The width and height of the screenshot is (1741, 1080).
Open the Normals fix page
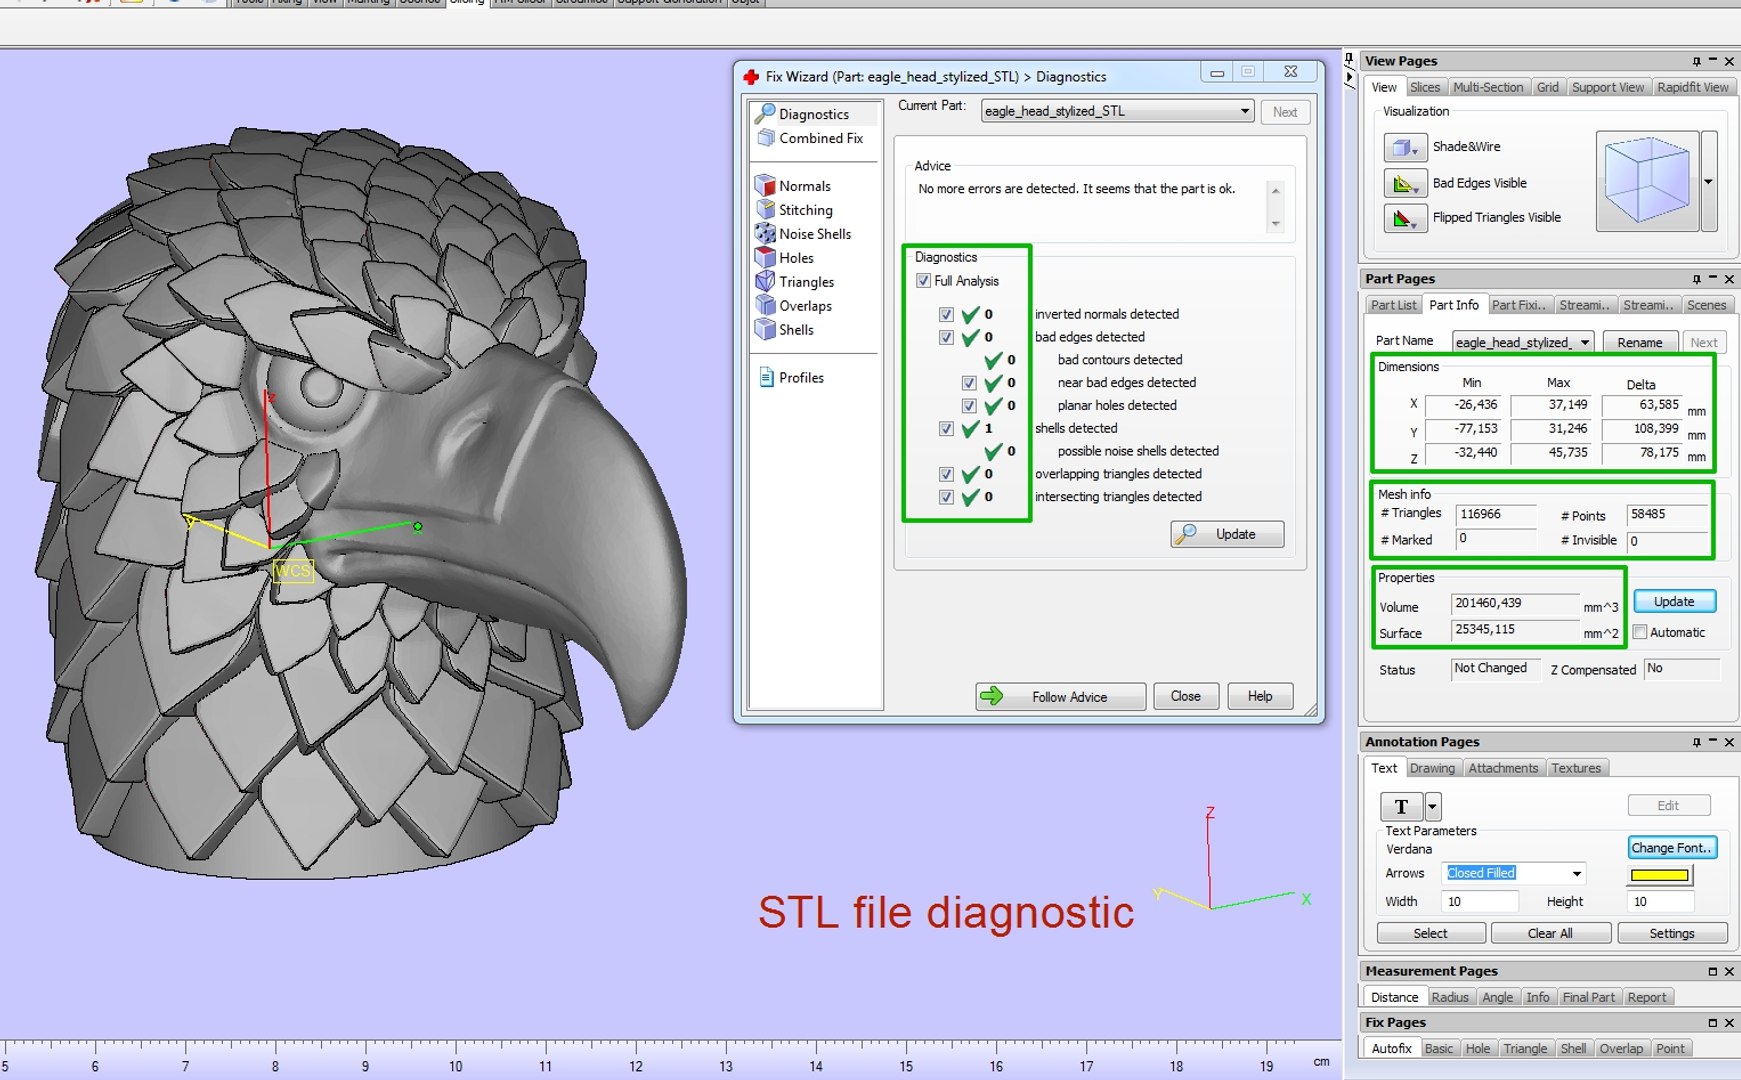tap(794, 186)
